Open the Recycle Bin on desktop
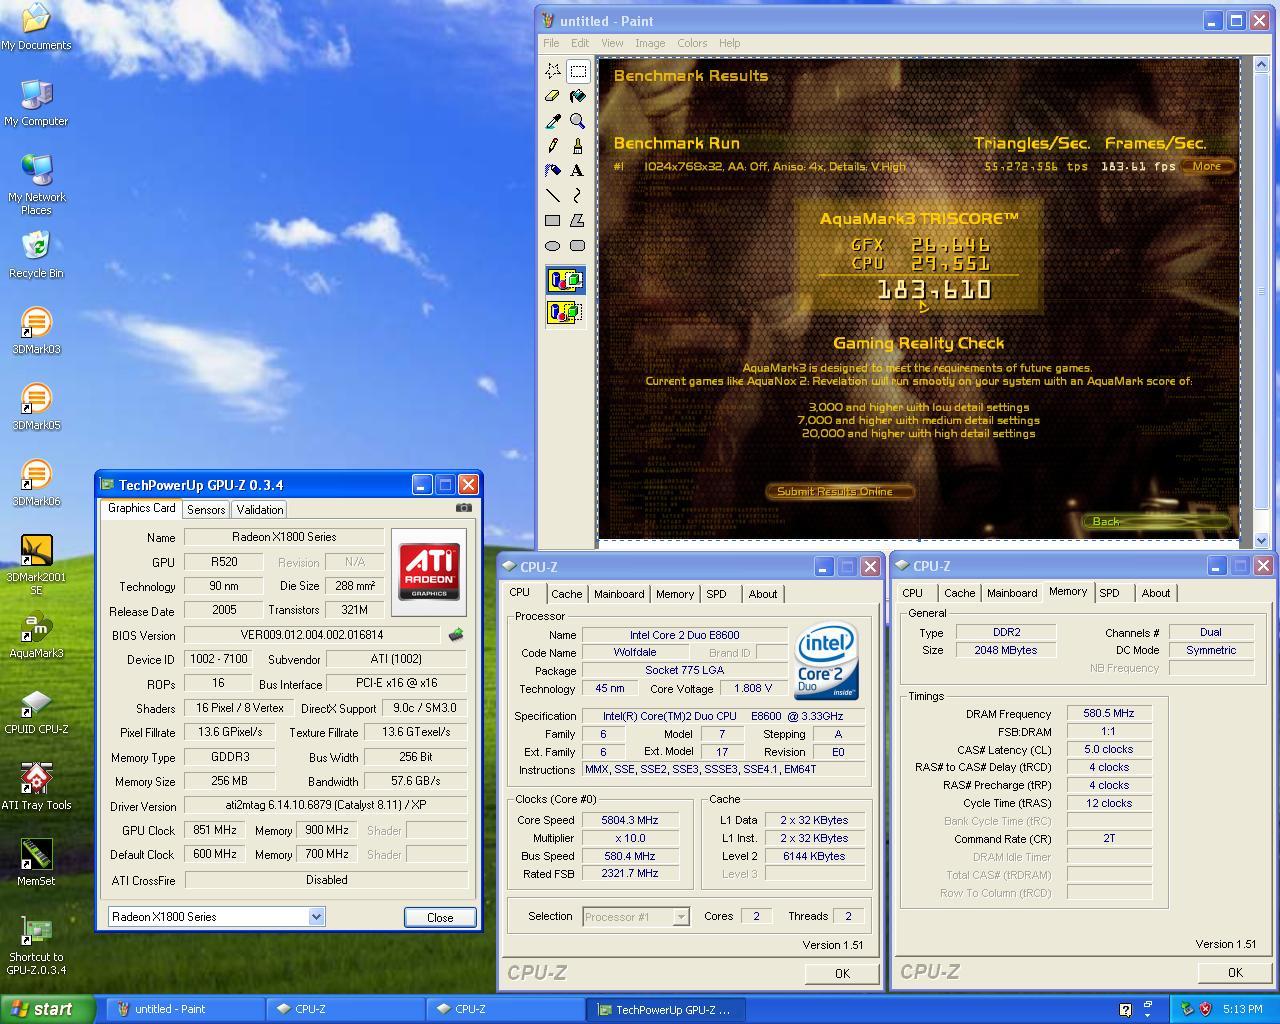The width and height of the screenshot is (1280, 1024). 36,255
